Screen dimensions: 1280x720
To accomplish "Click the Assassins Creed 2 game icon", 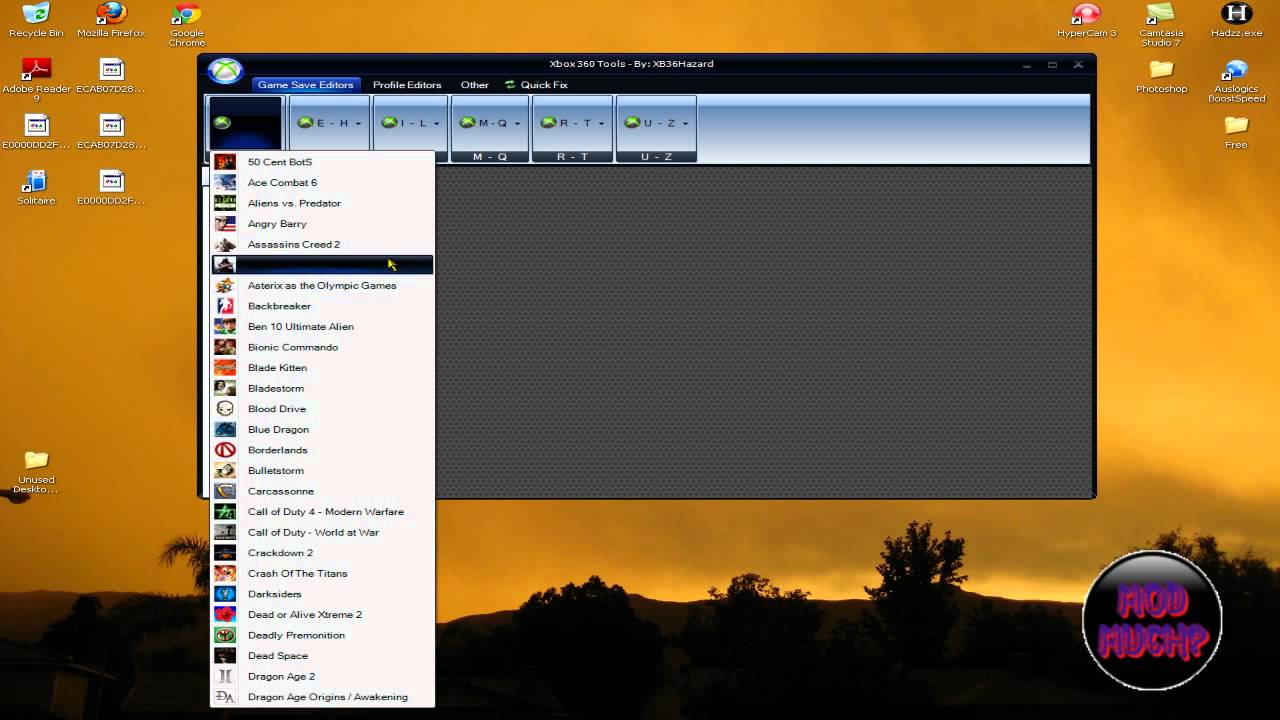I will [225, 244].
